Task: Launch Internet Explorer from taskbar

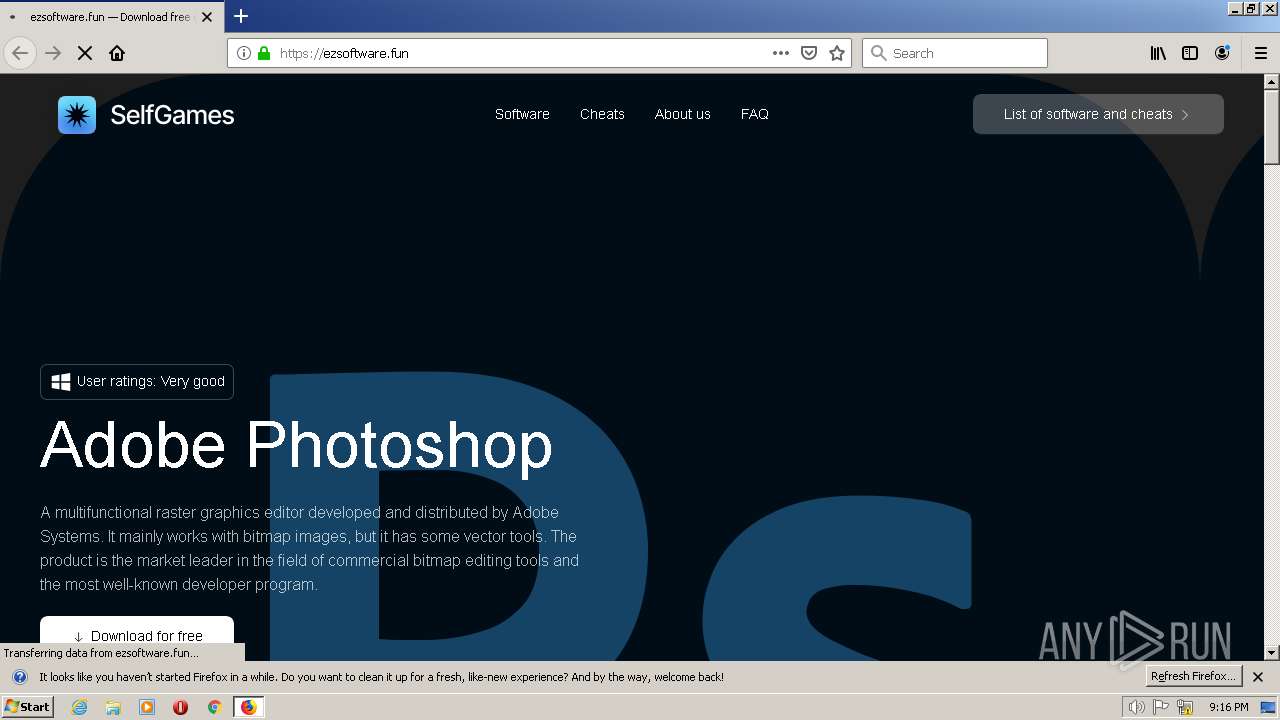Action: click(x=80, y=707)
